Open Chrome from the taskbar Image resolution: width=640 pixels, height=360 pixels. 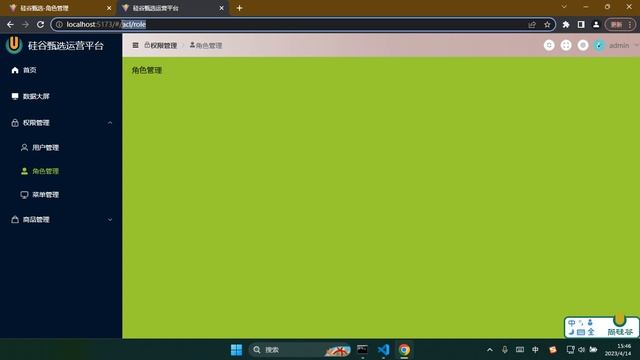[x=404, y=350]
